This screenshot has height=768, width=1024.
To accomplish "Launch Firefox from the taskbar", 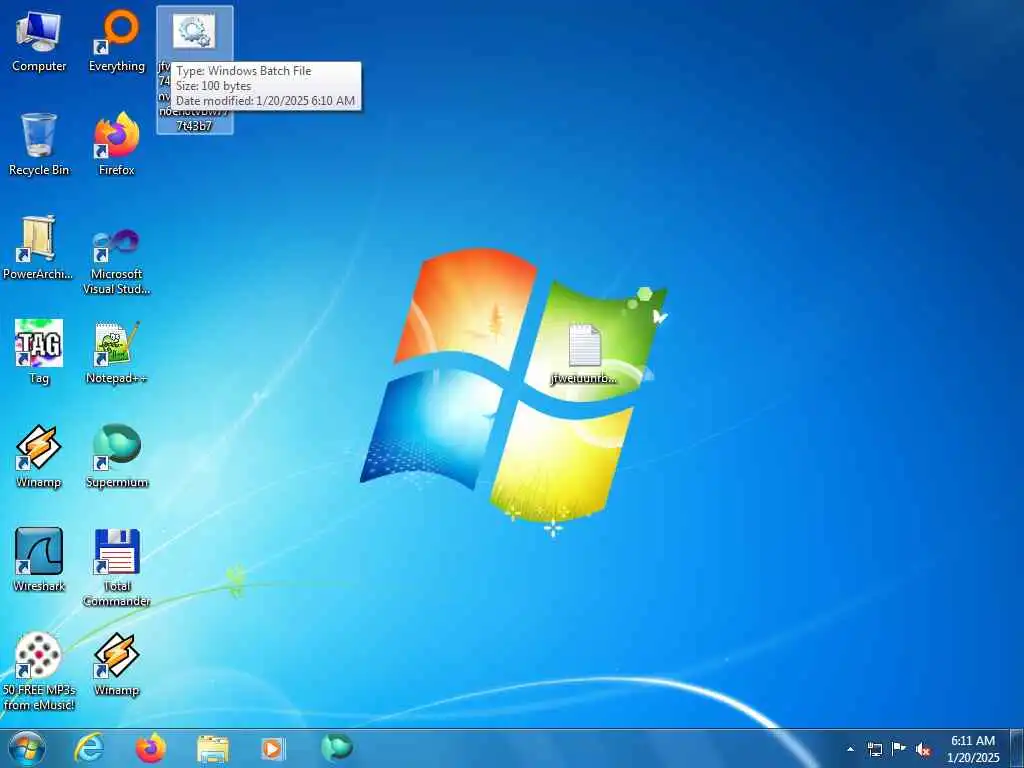I will 151,748.
